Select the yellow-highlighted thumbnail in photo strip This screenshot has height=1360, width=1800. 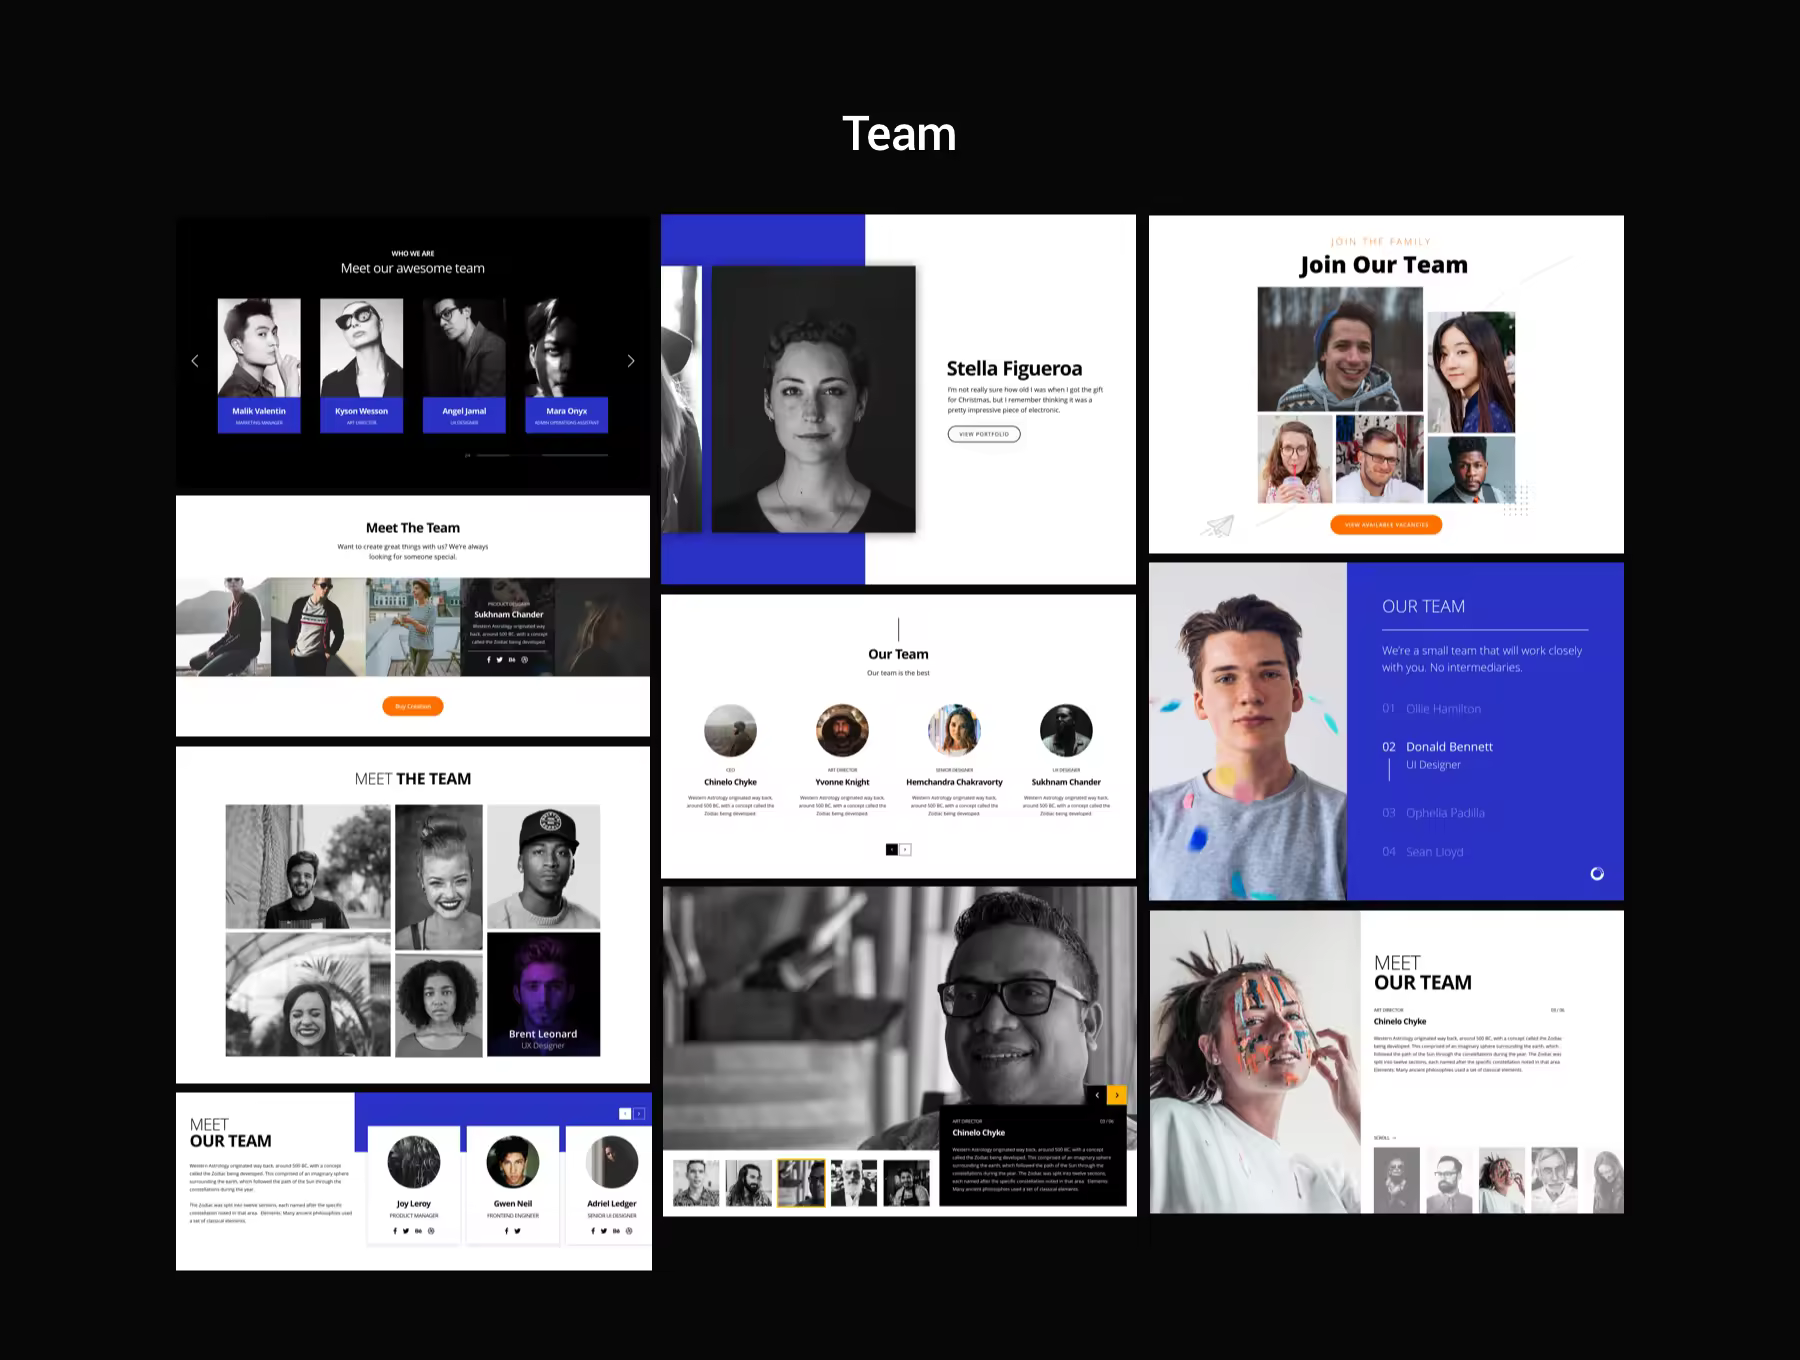(x=801, y=1183)
